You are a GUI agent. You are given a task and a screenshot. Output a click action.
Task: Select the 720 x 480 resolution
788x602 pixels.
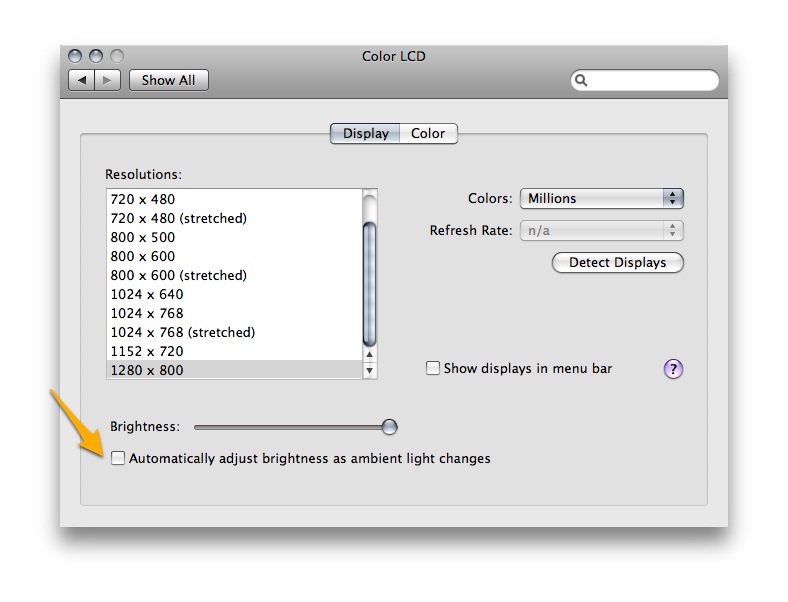234,199
